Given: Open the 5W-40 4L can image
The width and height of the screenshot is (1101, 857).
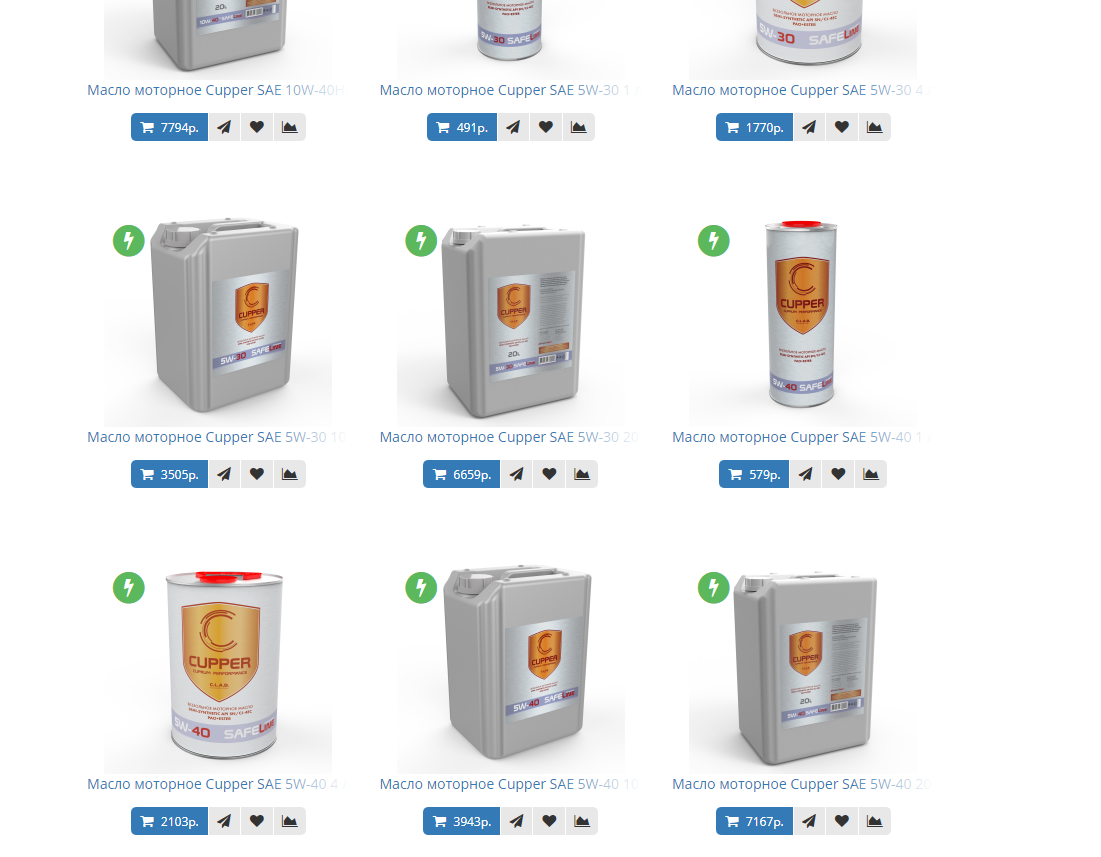Looking at the screenshot, I should (x=218, y=665).
